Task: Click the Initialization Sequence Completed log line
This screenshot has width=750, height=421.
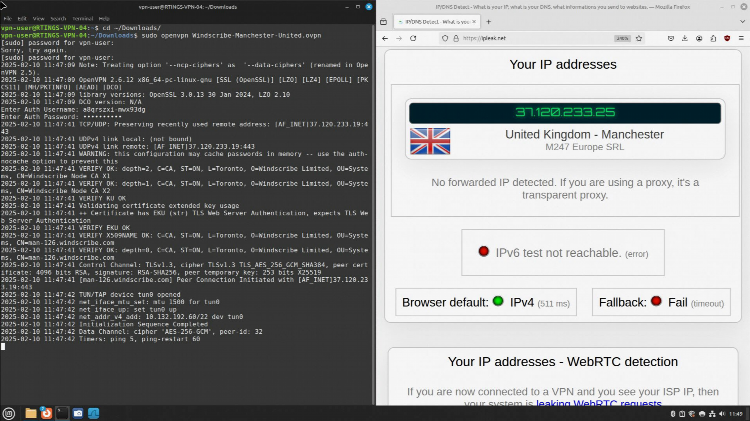Action: pyautogui.click(x=104, y=324)
